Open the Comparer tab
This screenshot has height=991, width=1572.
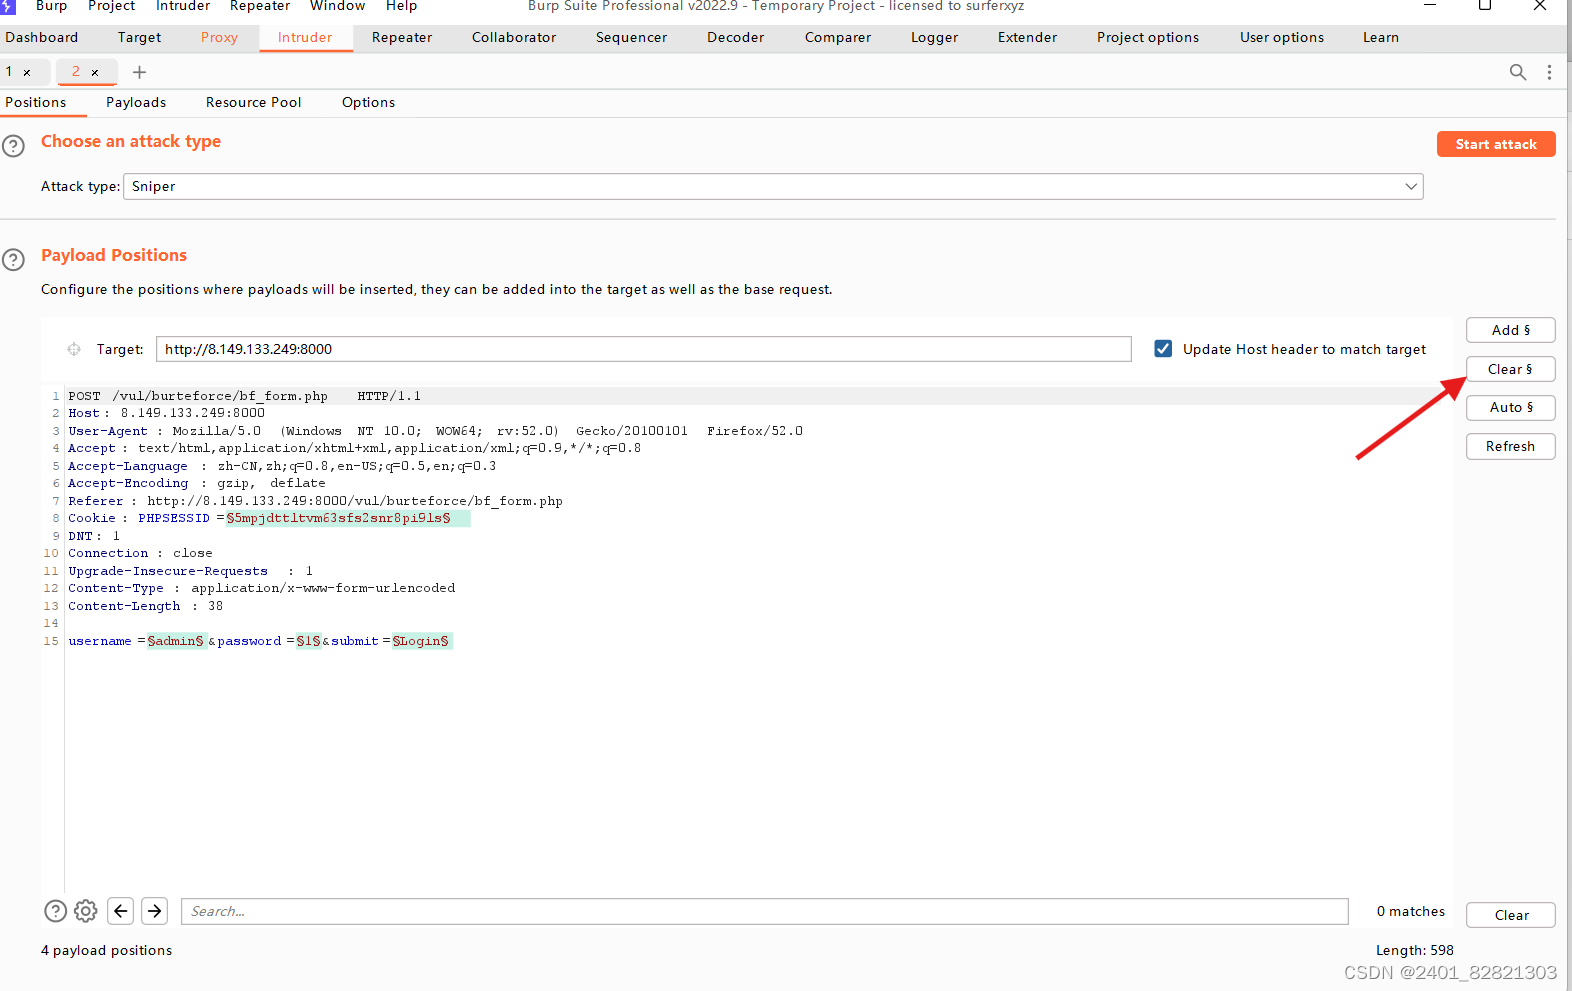[838, 38]
